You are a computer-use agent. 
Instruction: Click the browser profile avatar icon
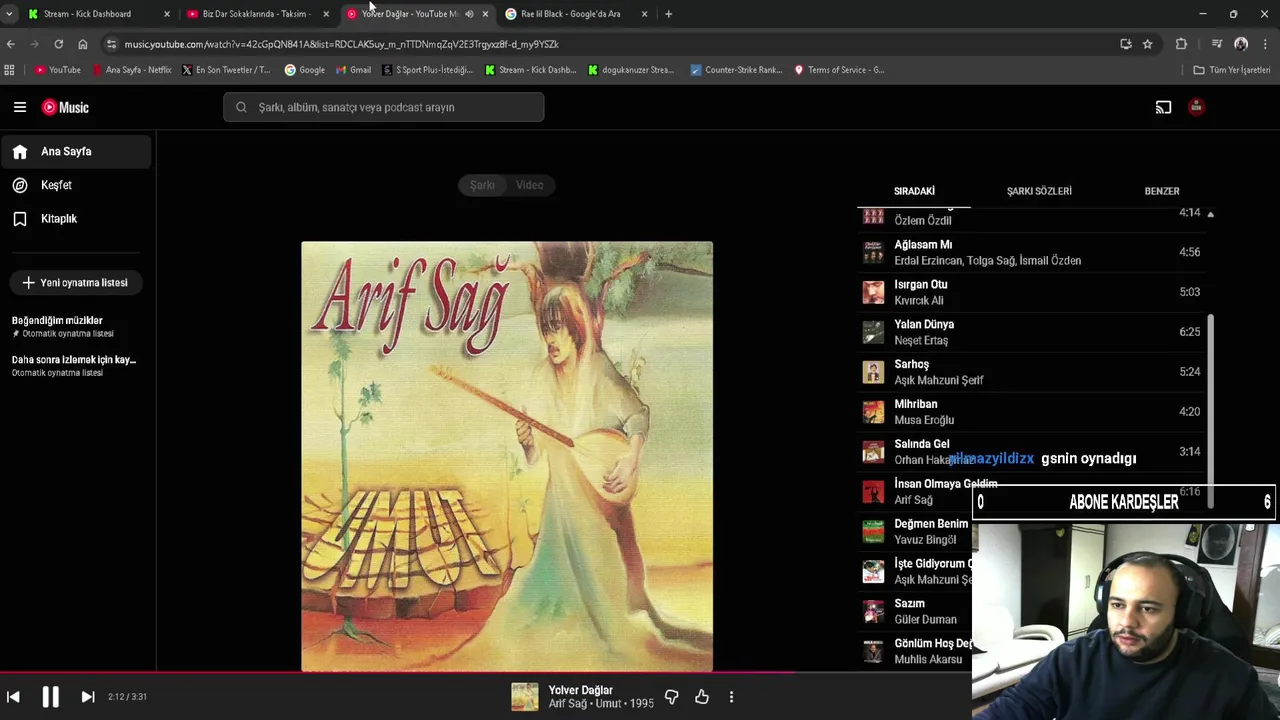pyautogui.click(x=1241, y=44)
